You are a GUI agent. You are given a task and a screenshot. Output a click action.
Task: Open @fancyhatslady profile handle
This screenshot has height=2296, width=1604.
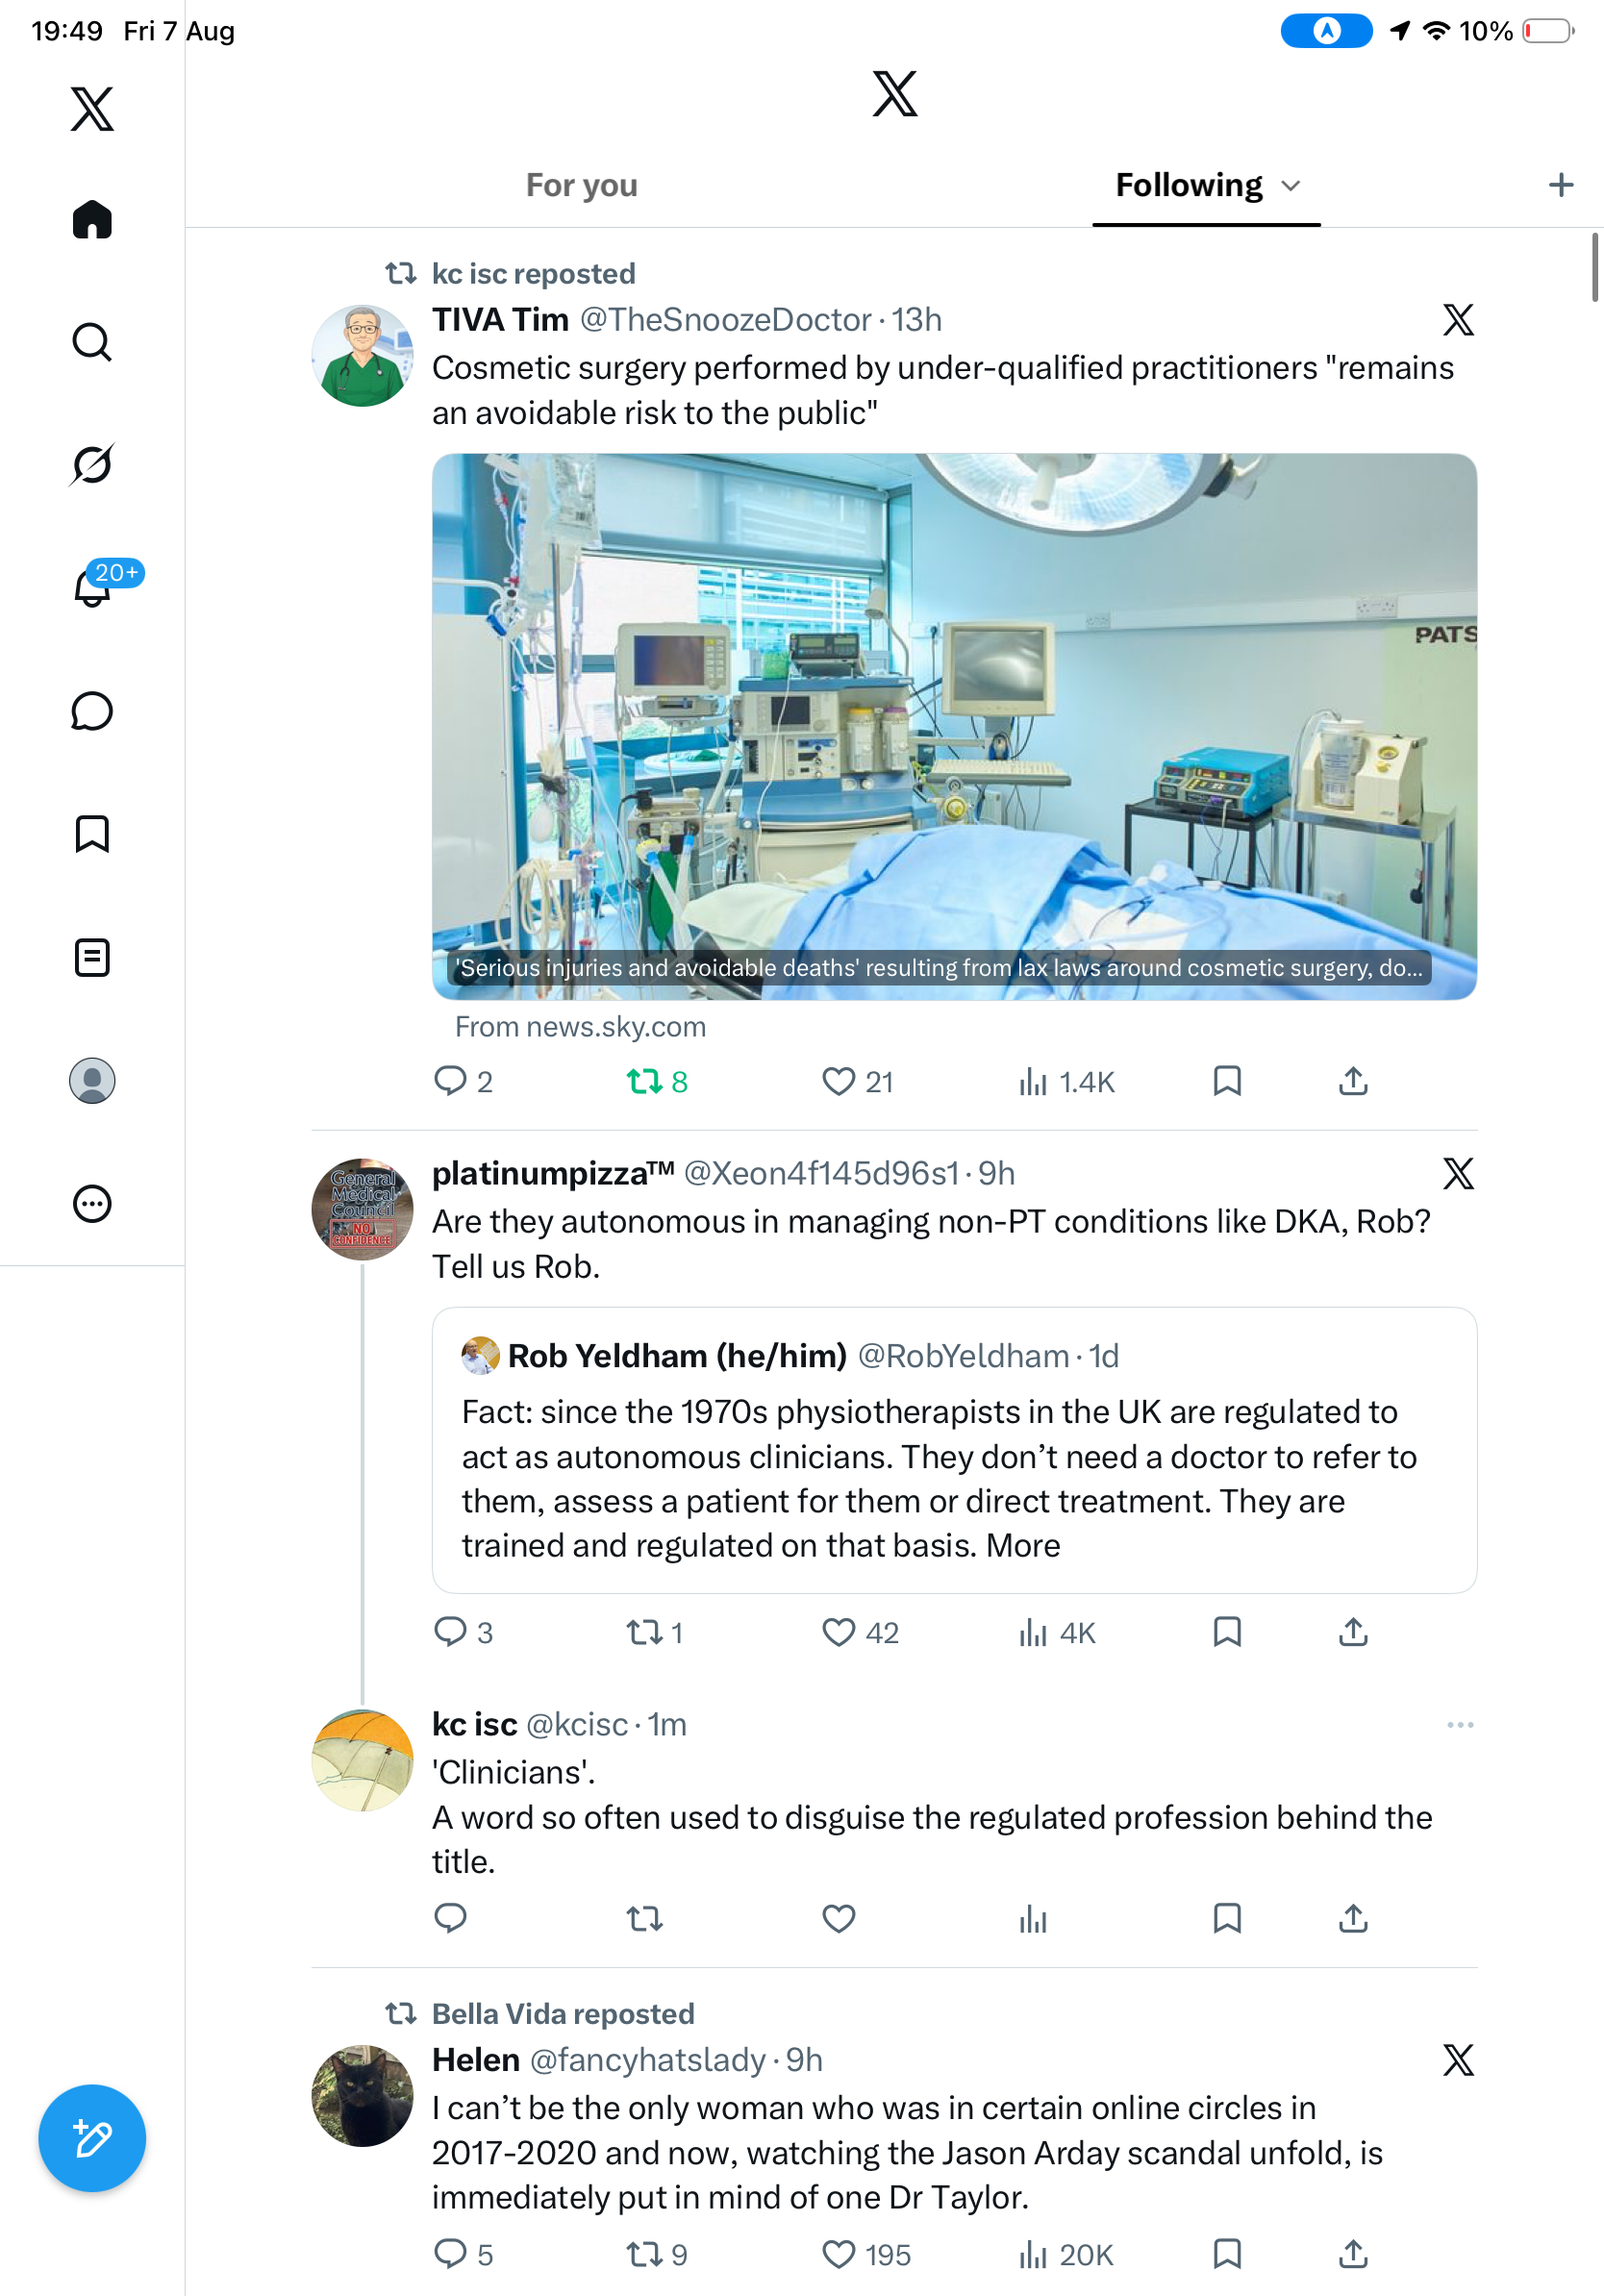647,2060
